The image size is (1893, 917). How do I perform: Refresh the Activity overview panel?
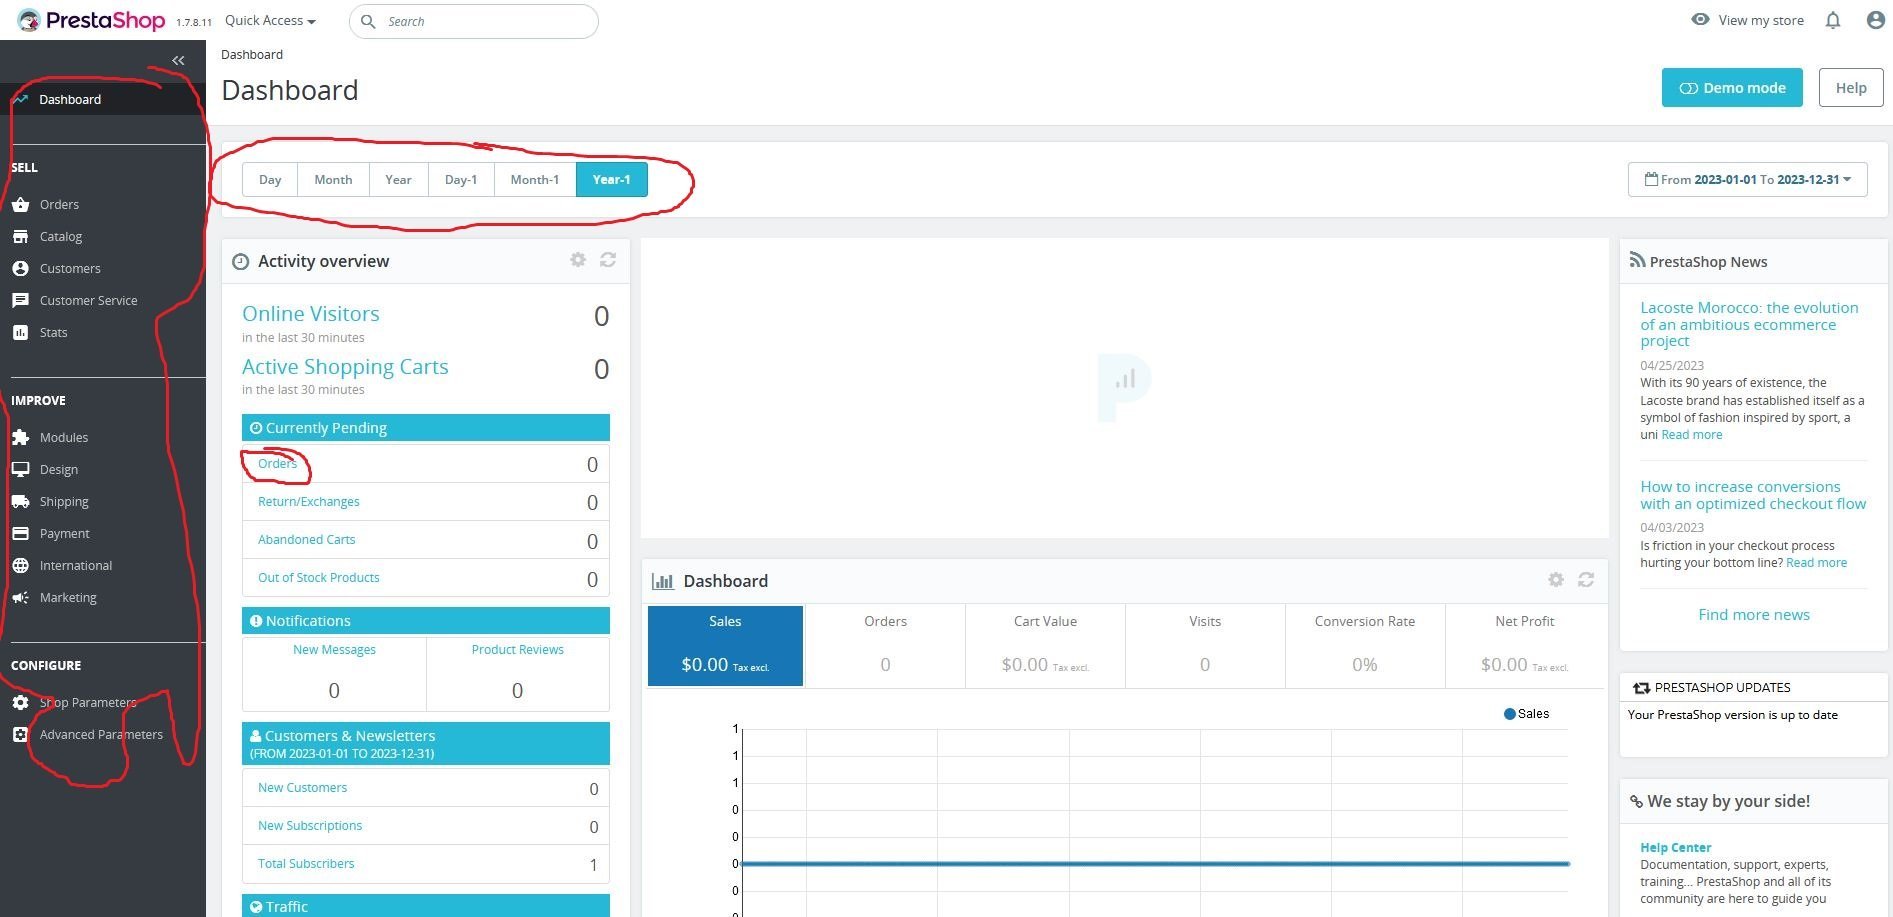[x=608, y=260]
